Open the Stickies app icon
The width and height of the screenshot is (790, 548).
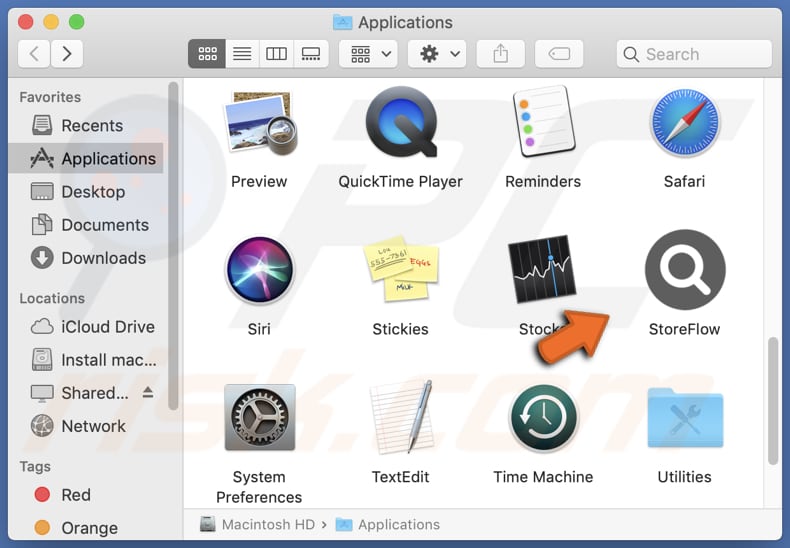coord(401,269)
